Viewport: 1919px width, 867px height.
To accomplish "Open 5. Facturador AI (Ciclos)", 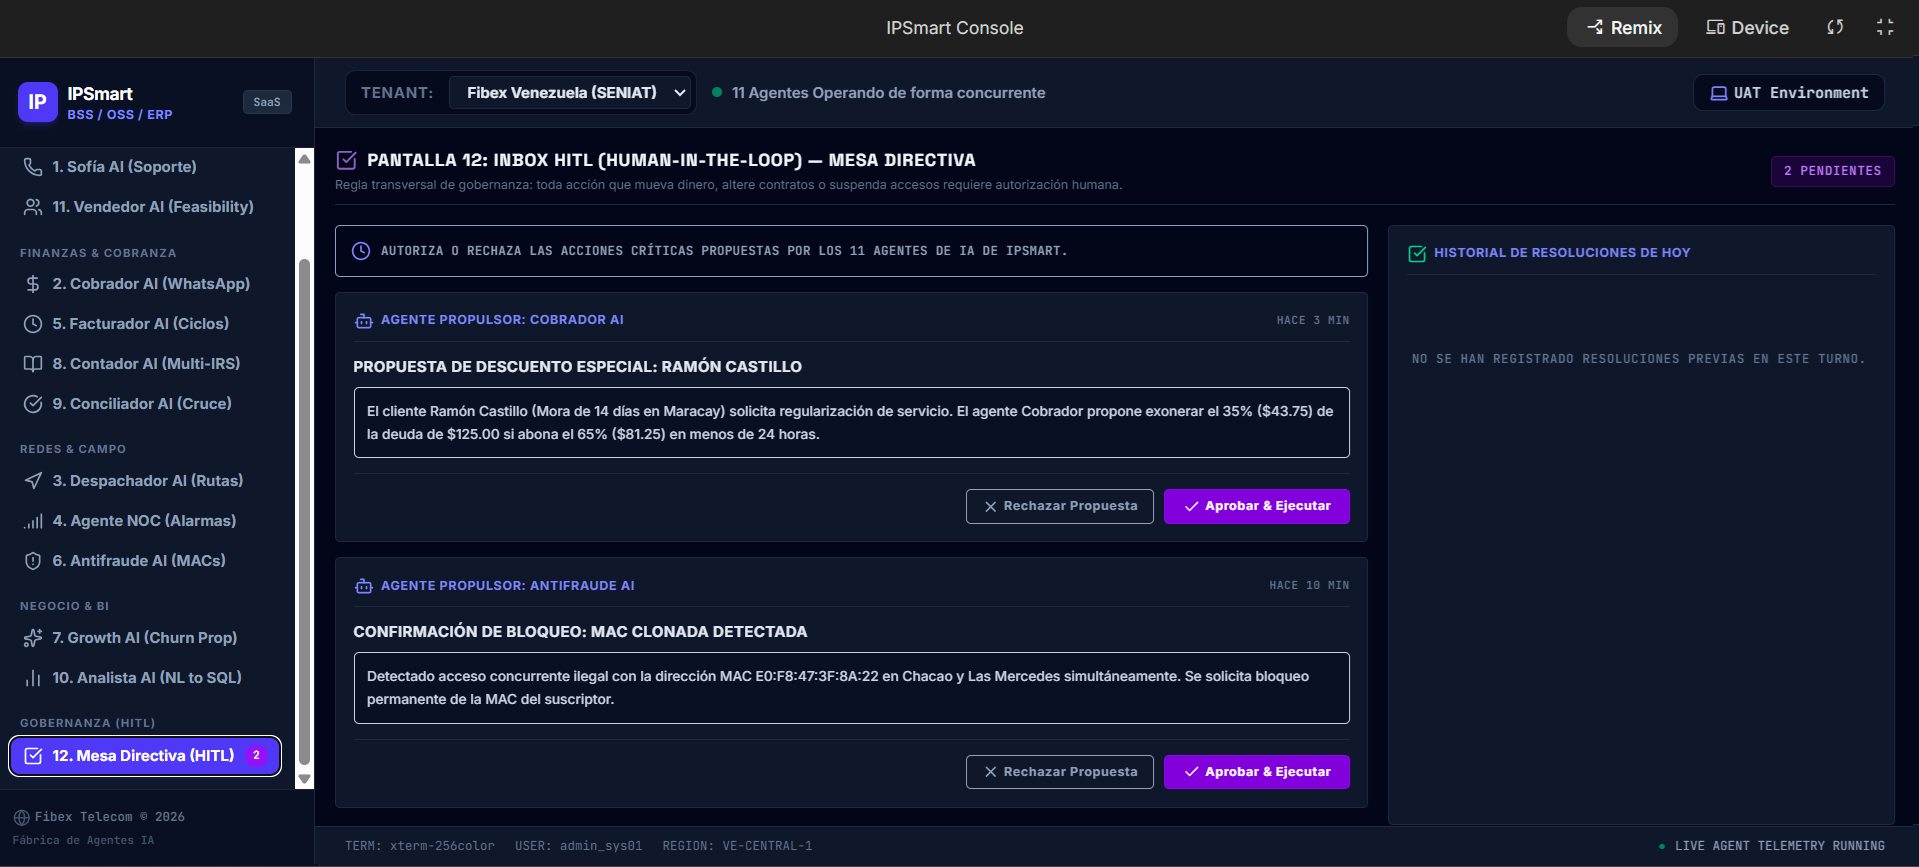I will click(148, 324).
